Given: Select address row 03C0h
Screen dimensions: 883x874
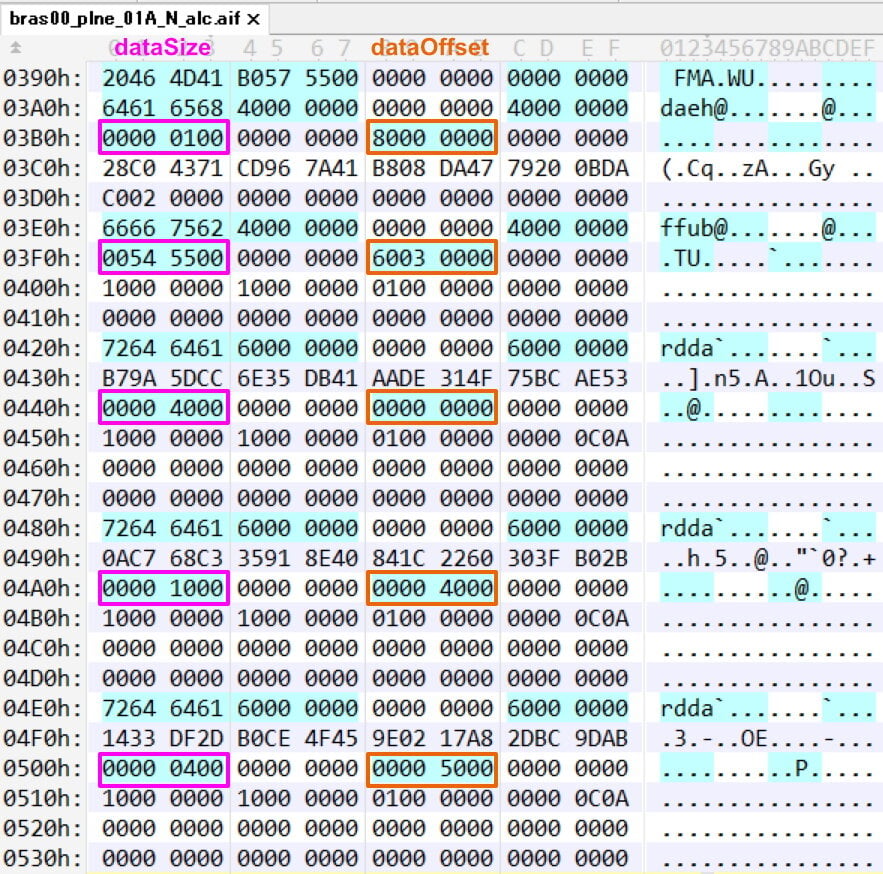Looking at the screenshot, I should click(42, 168).
